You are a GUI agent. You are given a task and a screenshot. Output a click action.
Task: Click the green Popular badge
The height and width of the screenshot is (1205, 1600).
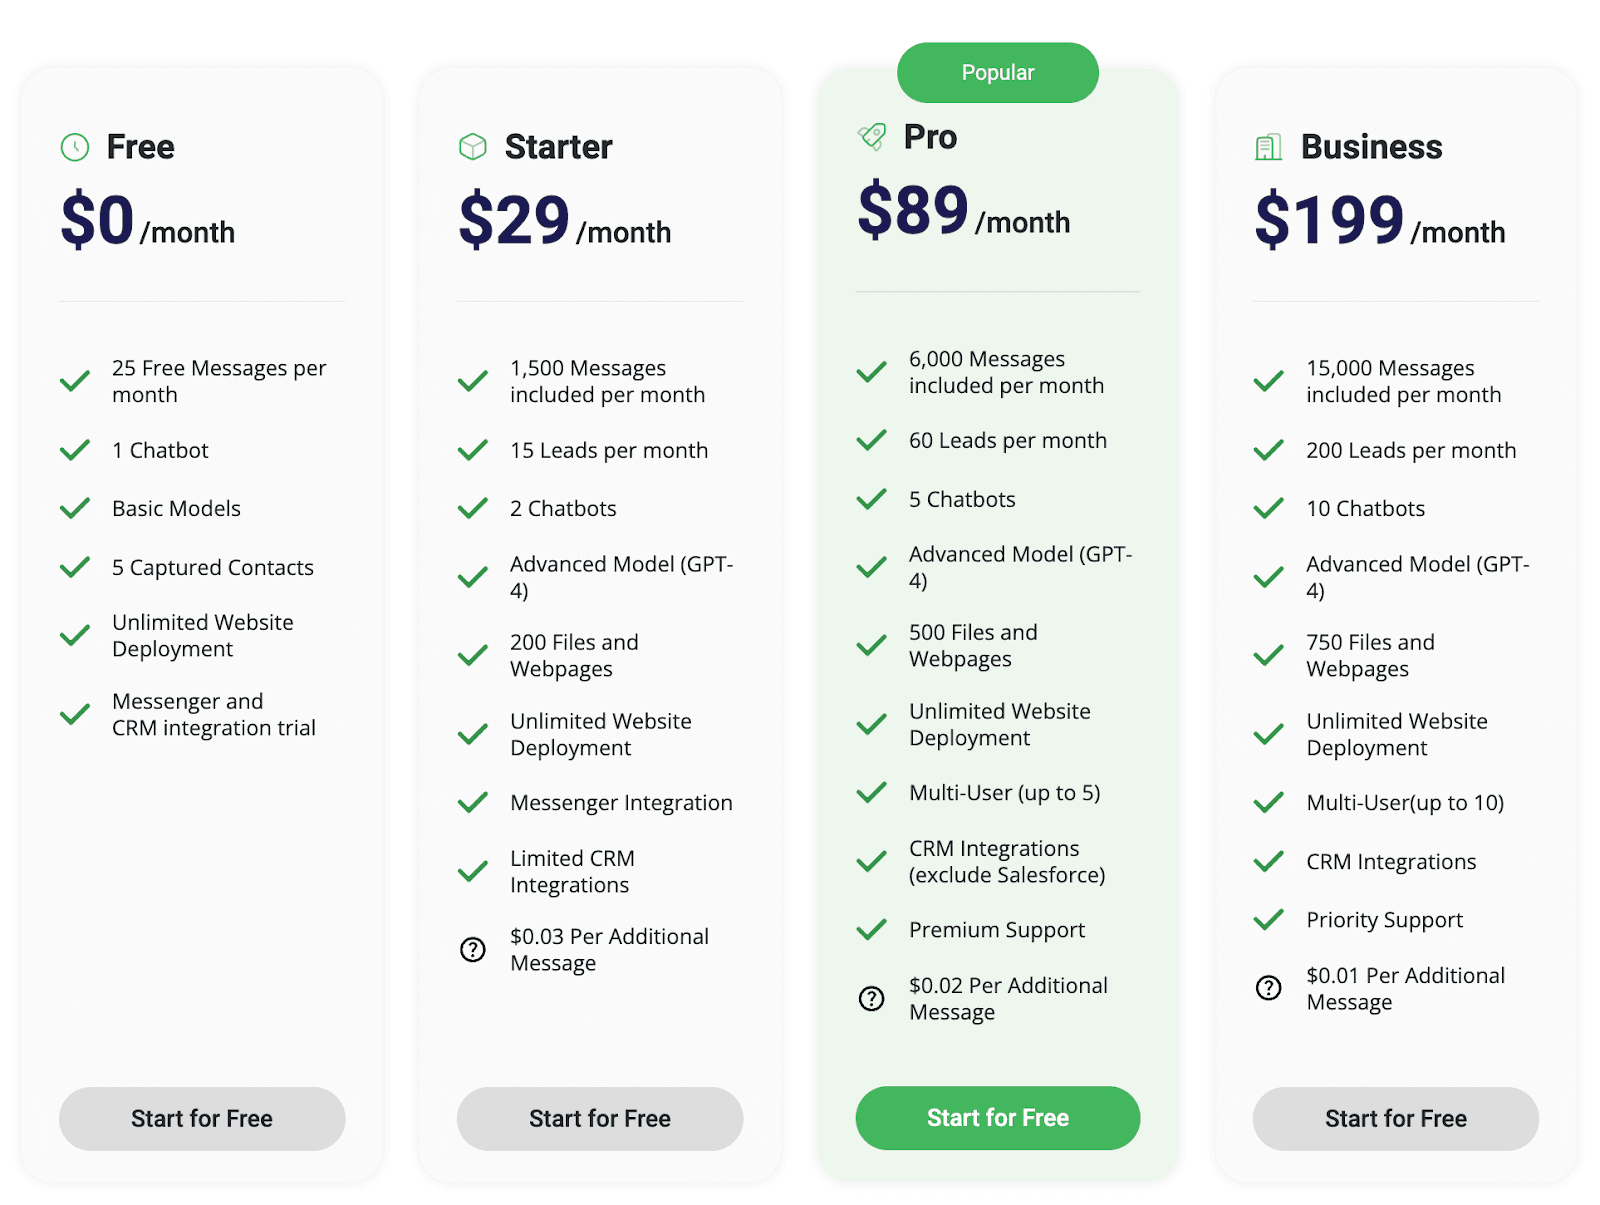coord(997,72)
